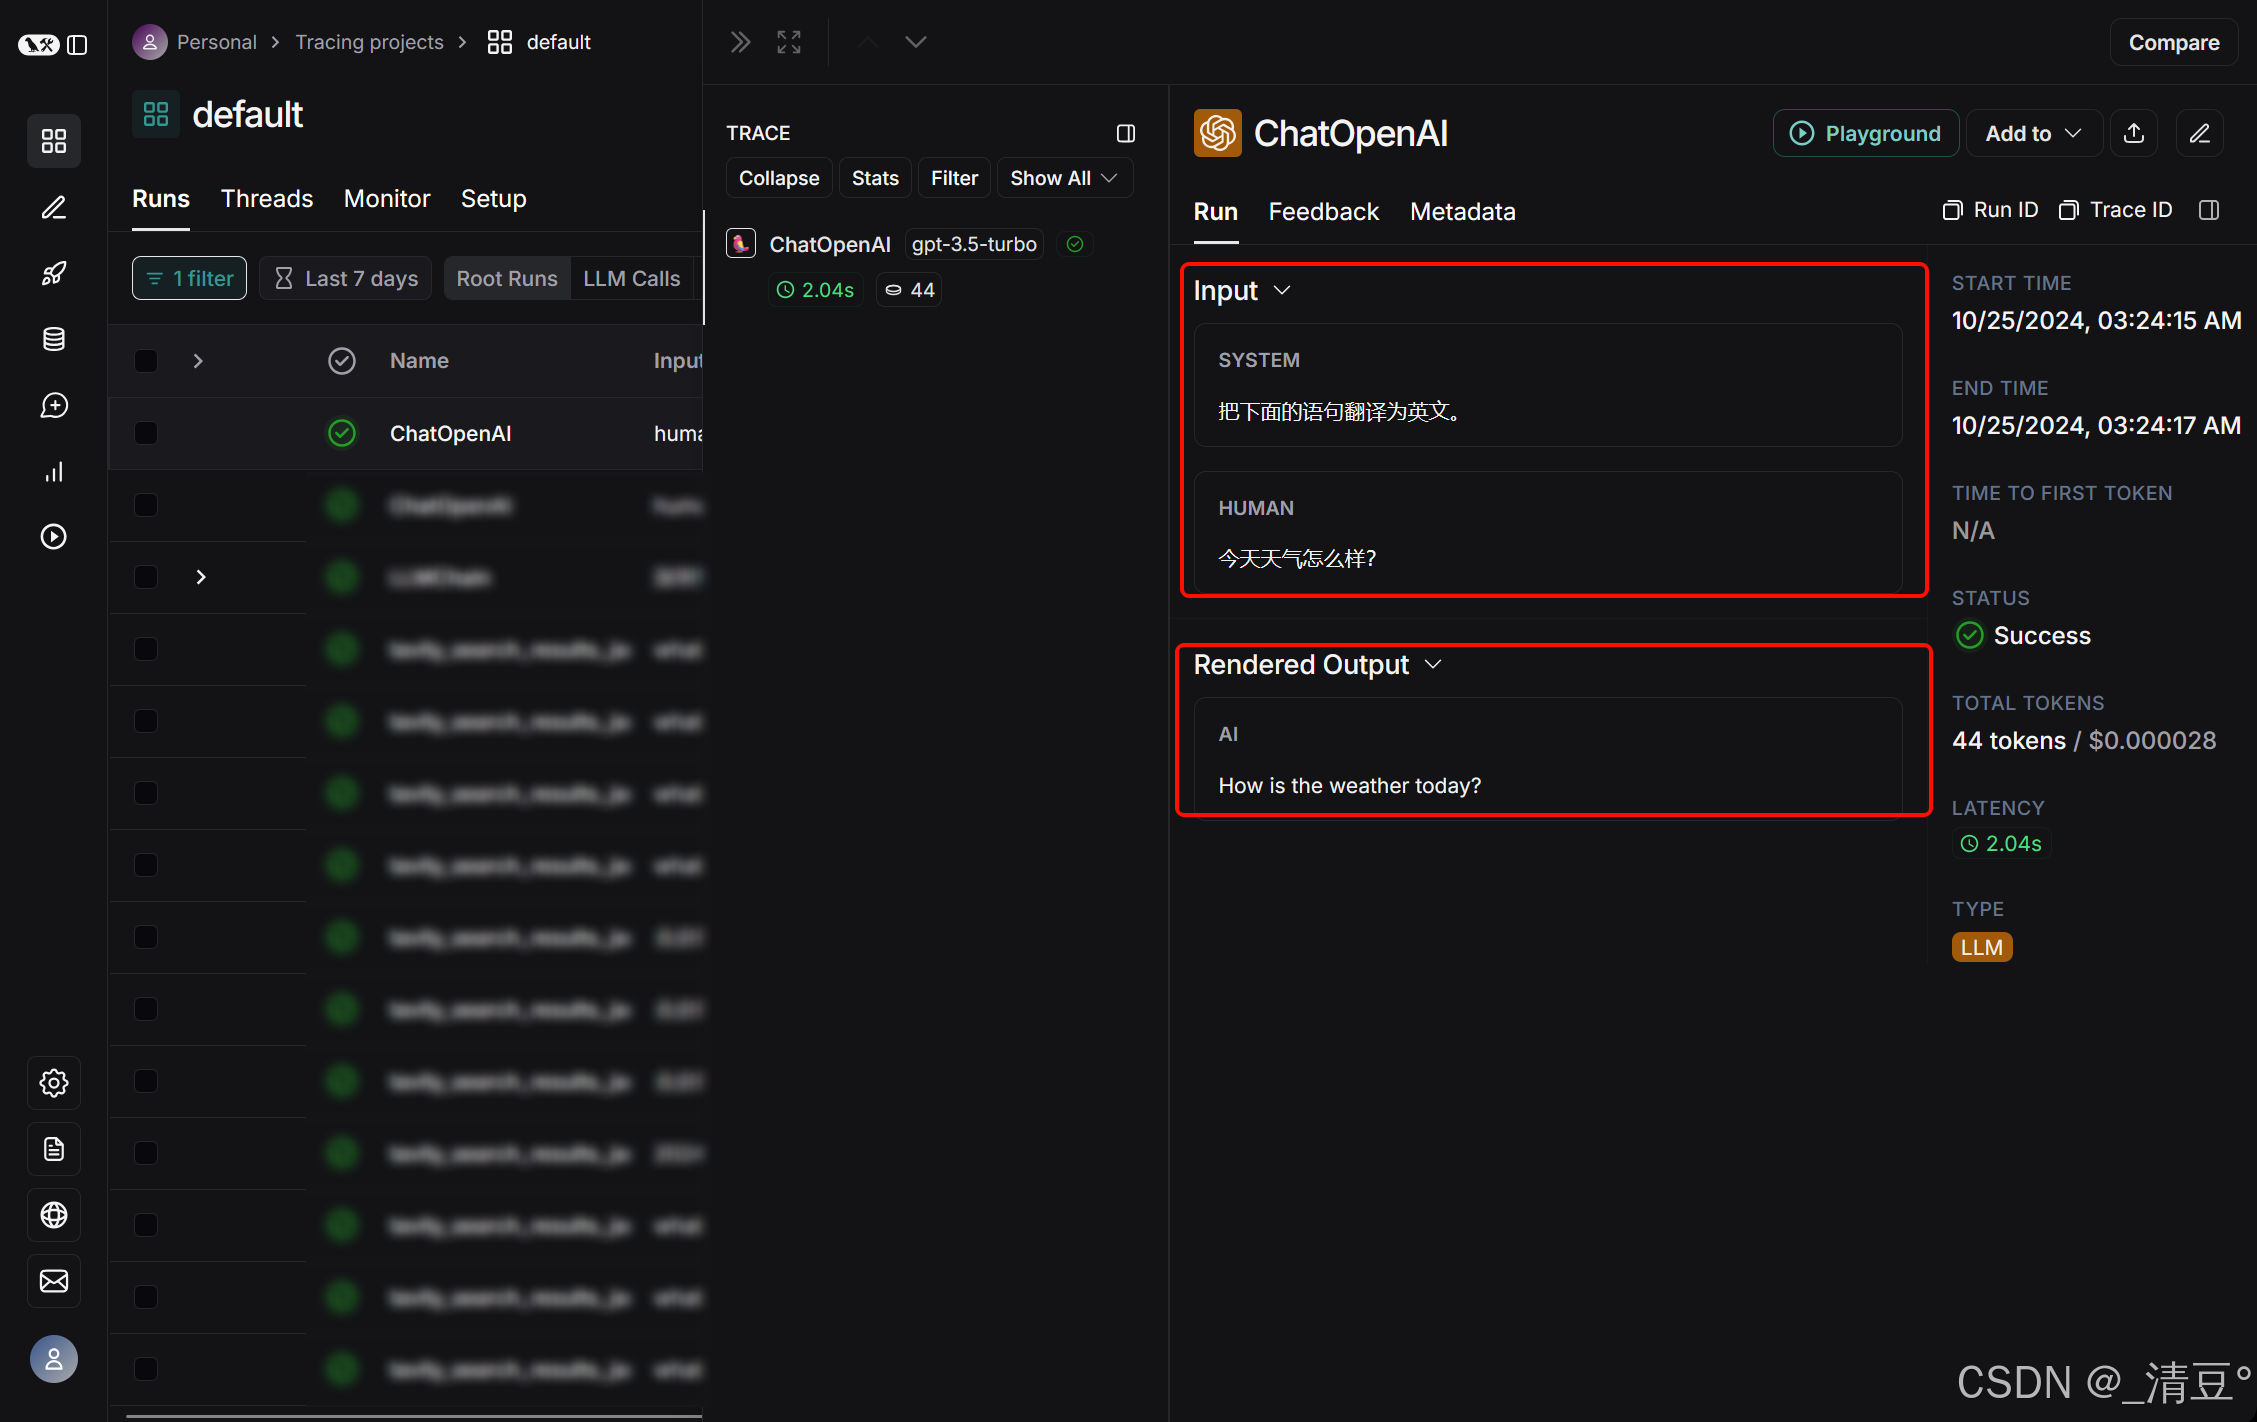This screenshot has height=1422, width=2257.
Task: Switch to the Monitor tab
Action: 387,199
